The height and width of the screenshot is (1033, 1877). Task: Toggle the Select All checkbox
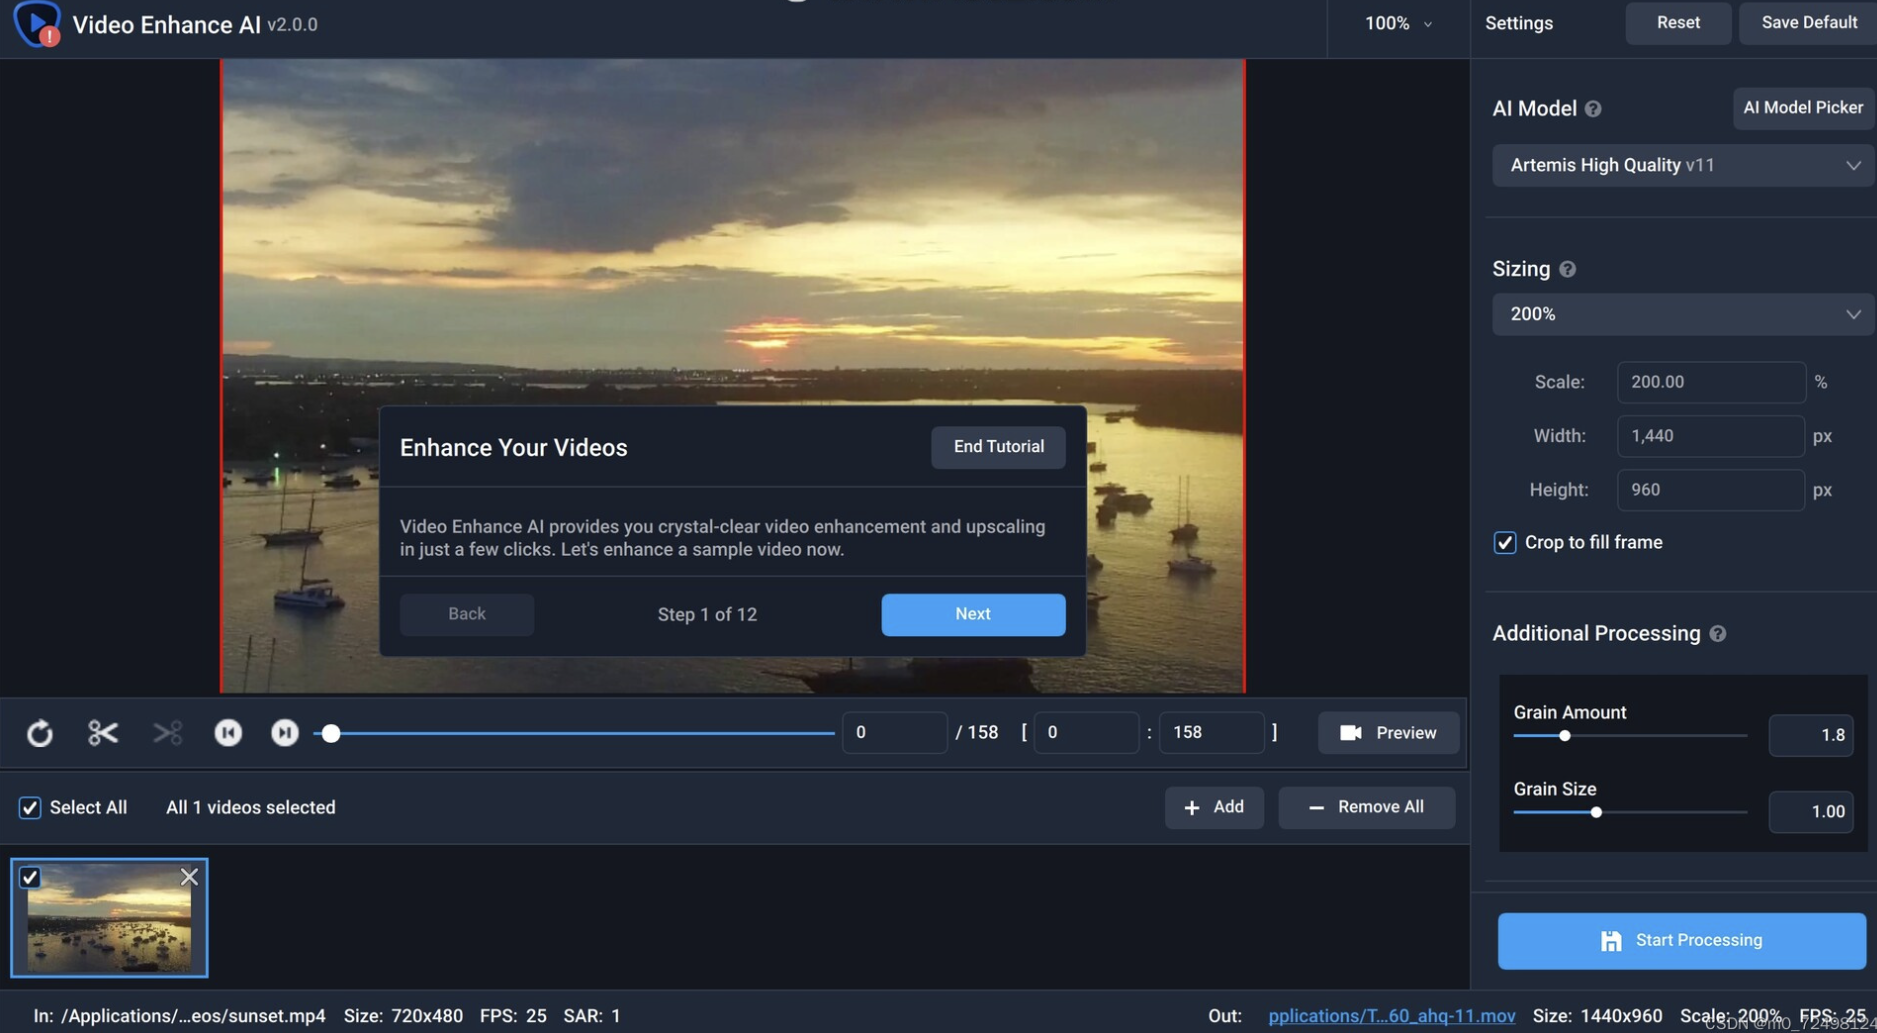30,807
